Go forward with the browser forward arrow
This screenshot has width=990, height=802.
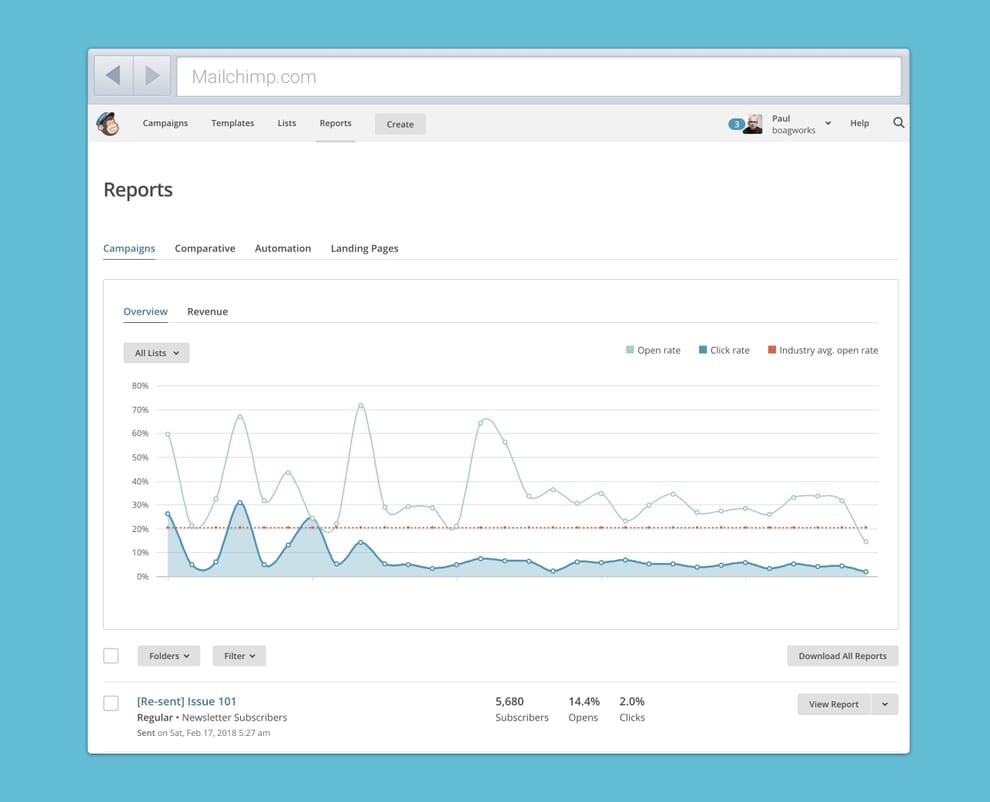point(152,76)
